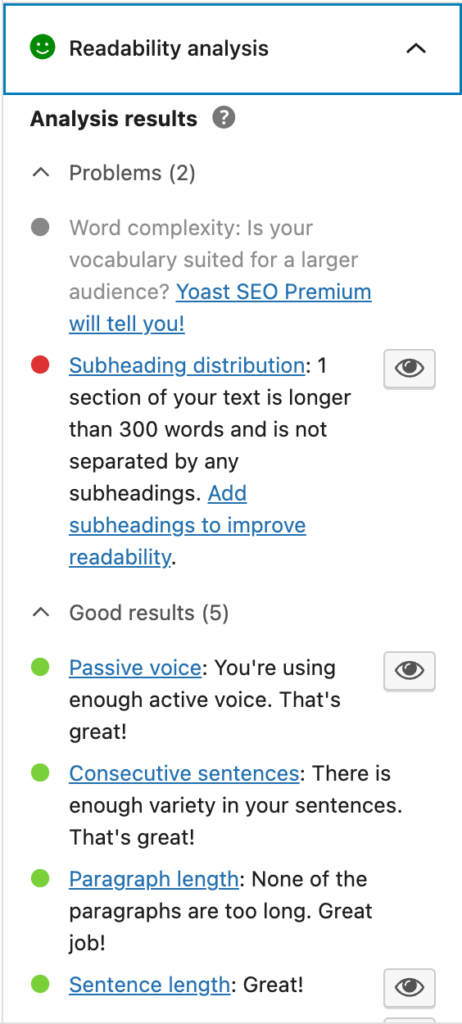This screenshot has width=462, height=1024.
Task: Follow the Add subheadings to improve readability link
Action: pos(188,525)
